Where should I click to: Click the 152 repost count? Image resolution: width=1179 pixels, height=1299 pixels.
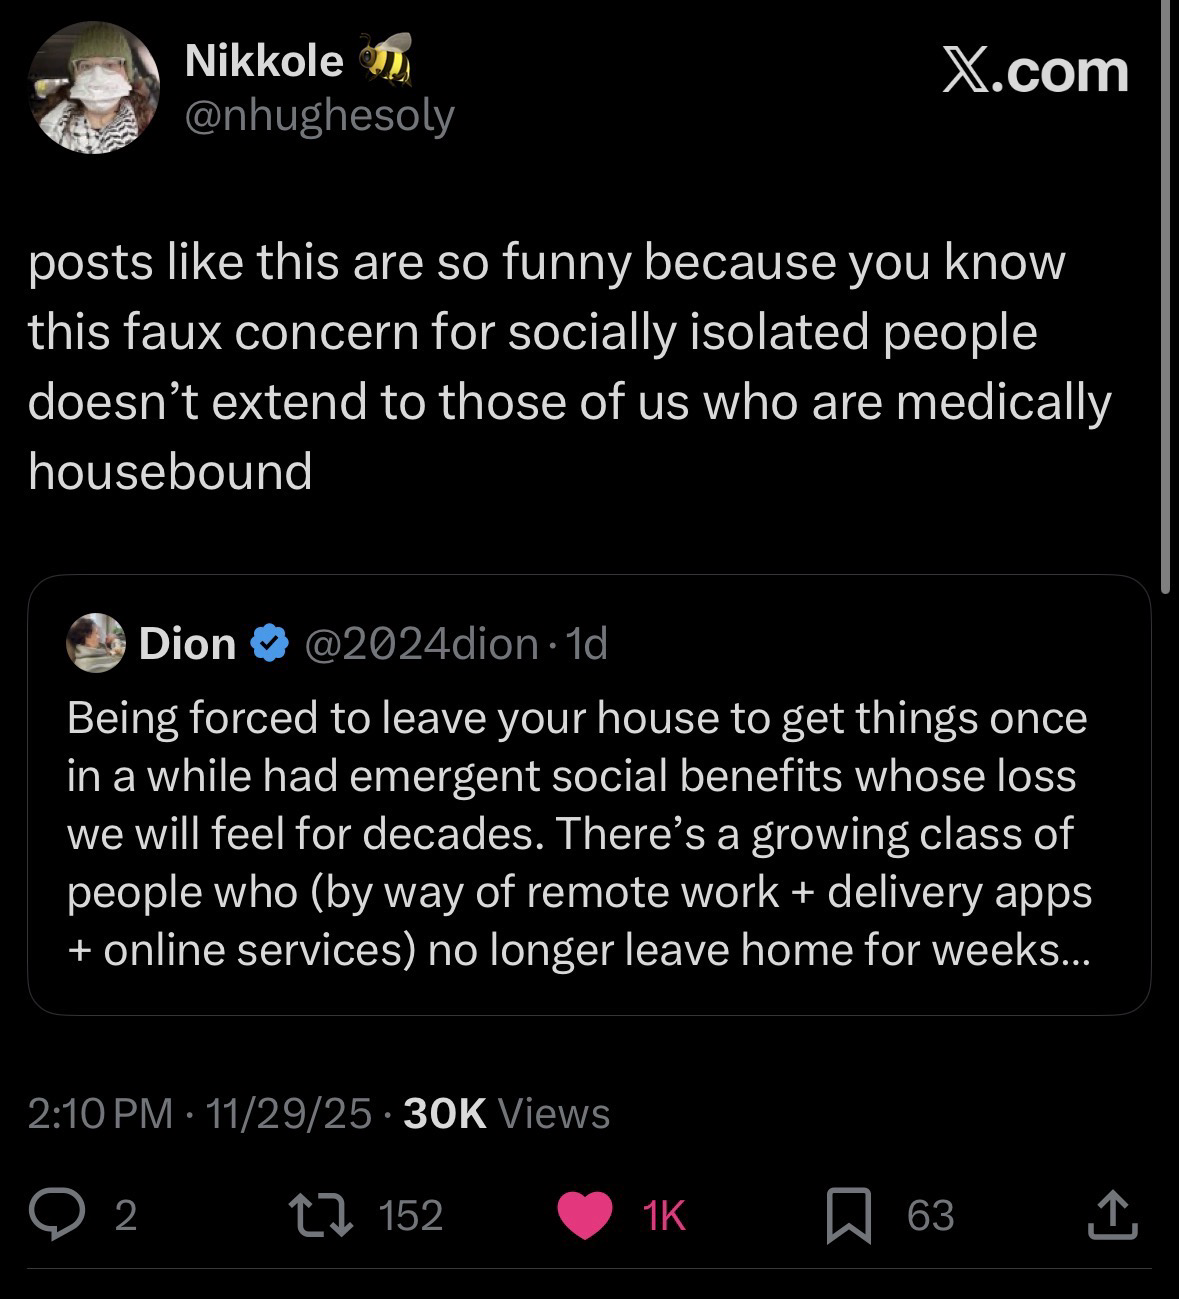tap(411, 1216)
